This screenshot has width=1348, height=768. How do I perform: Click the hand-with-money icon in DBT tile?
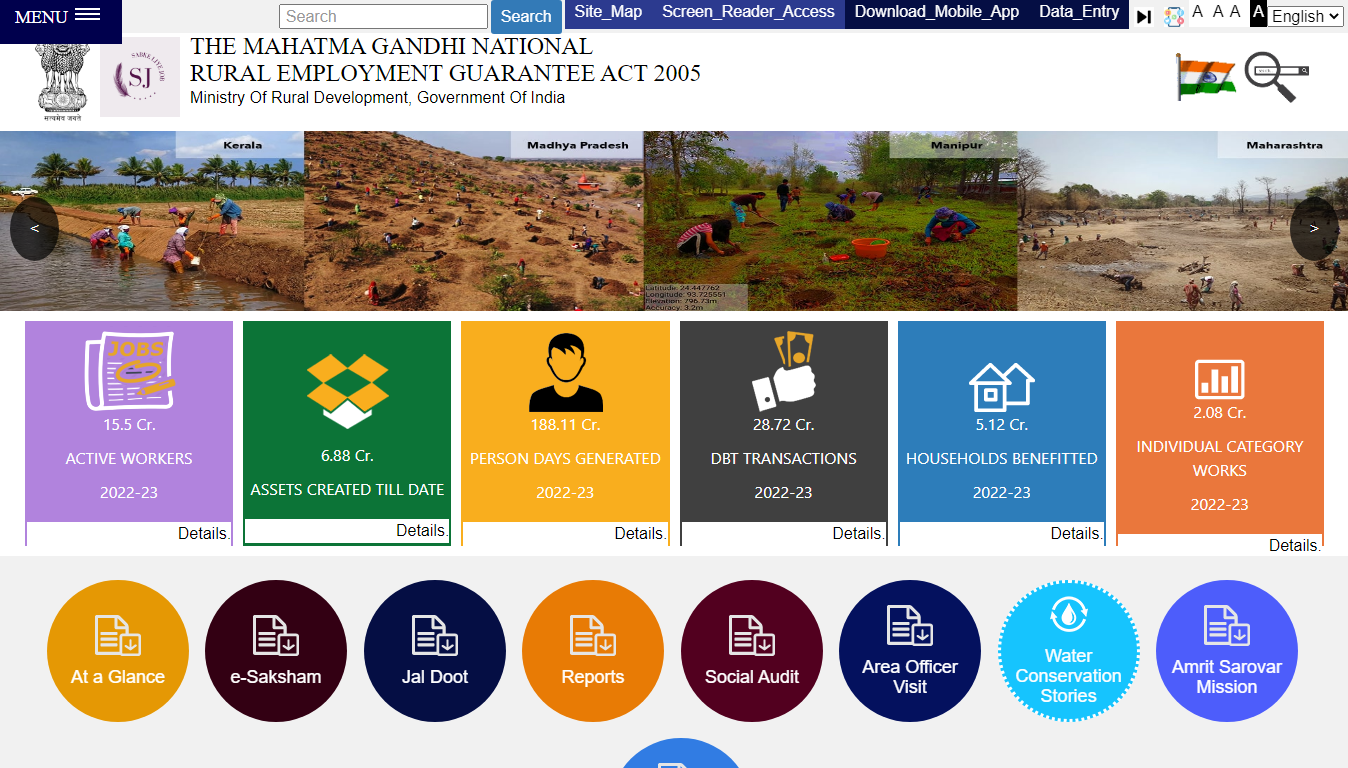point(783,371)
